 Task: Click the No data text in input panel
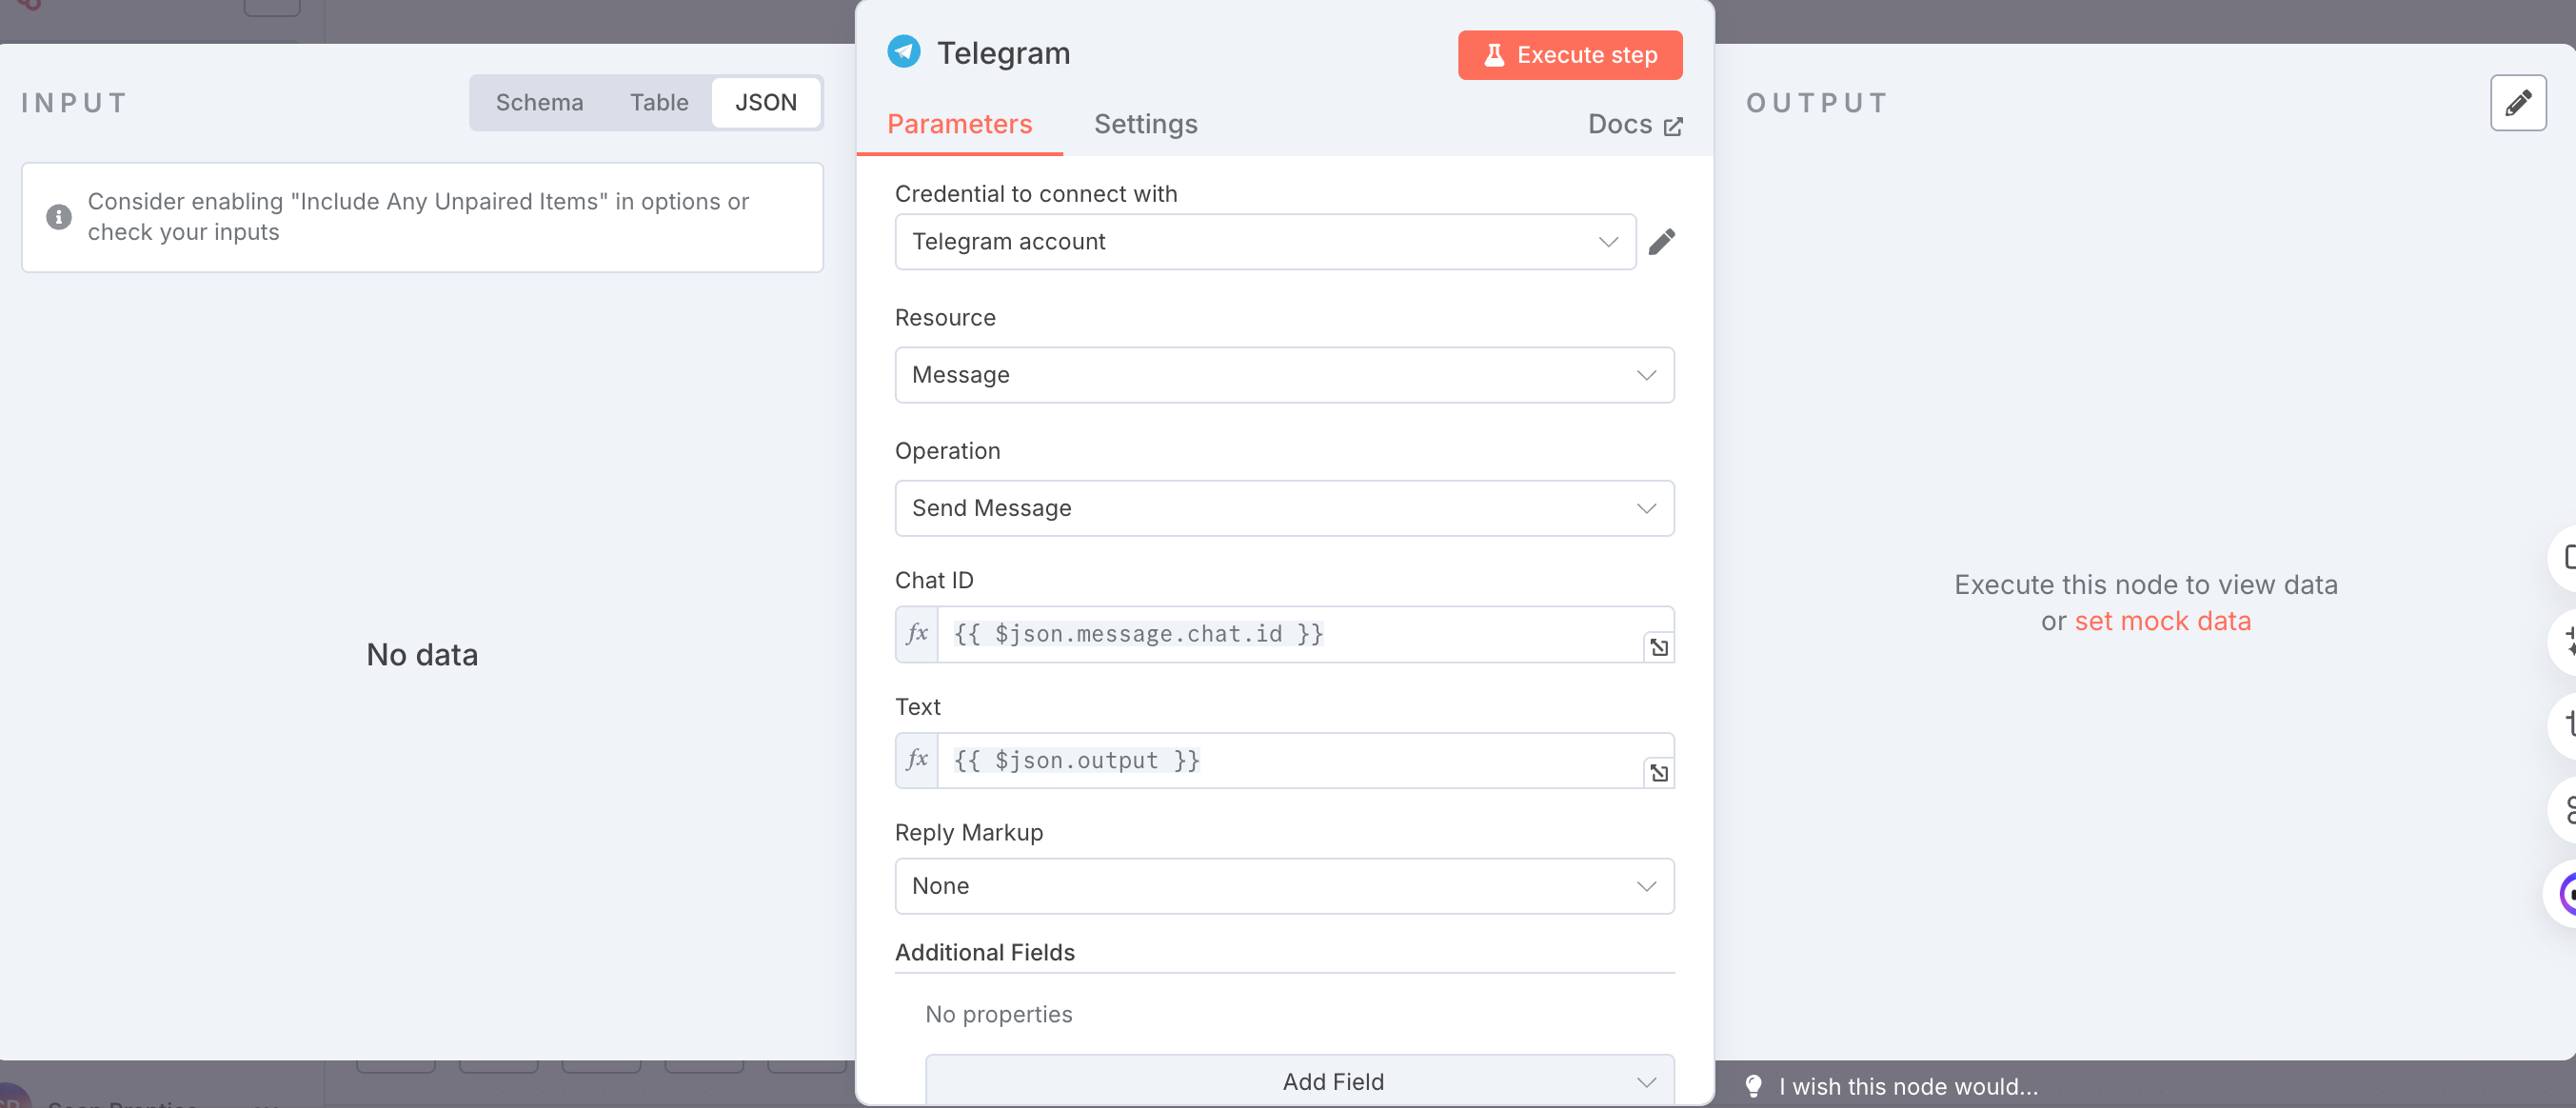tap(422, 655)
